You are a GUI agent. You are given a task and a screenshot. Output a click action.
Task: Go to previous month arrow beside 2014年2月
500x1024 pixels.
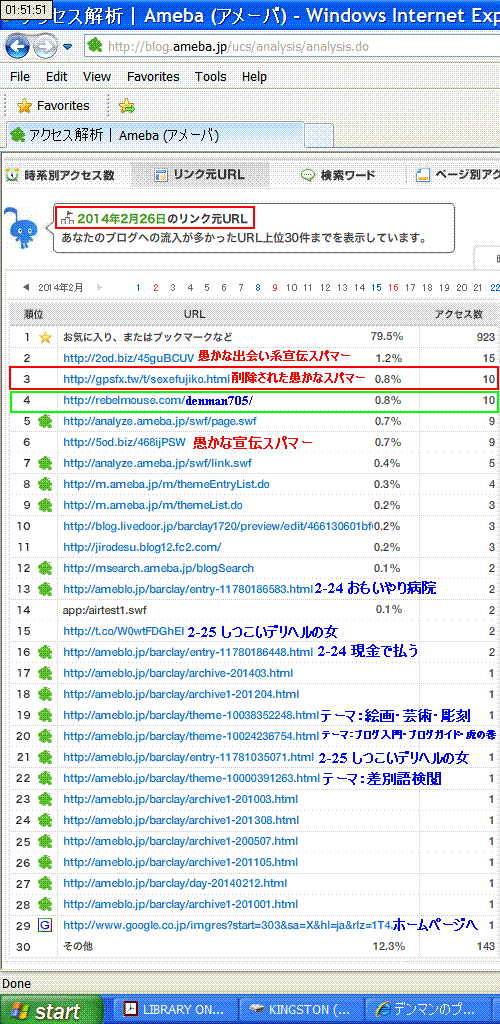(x=25, y=287)
